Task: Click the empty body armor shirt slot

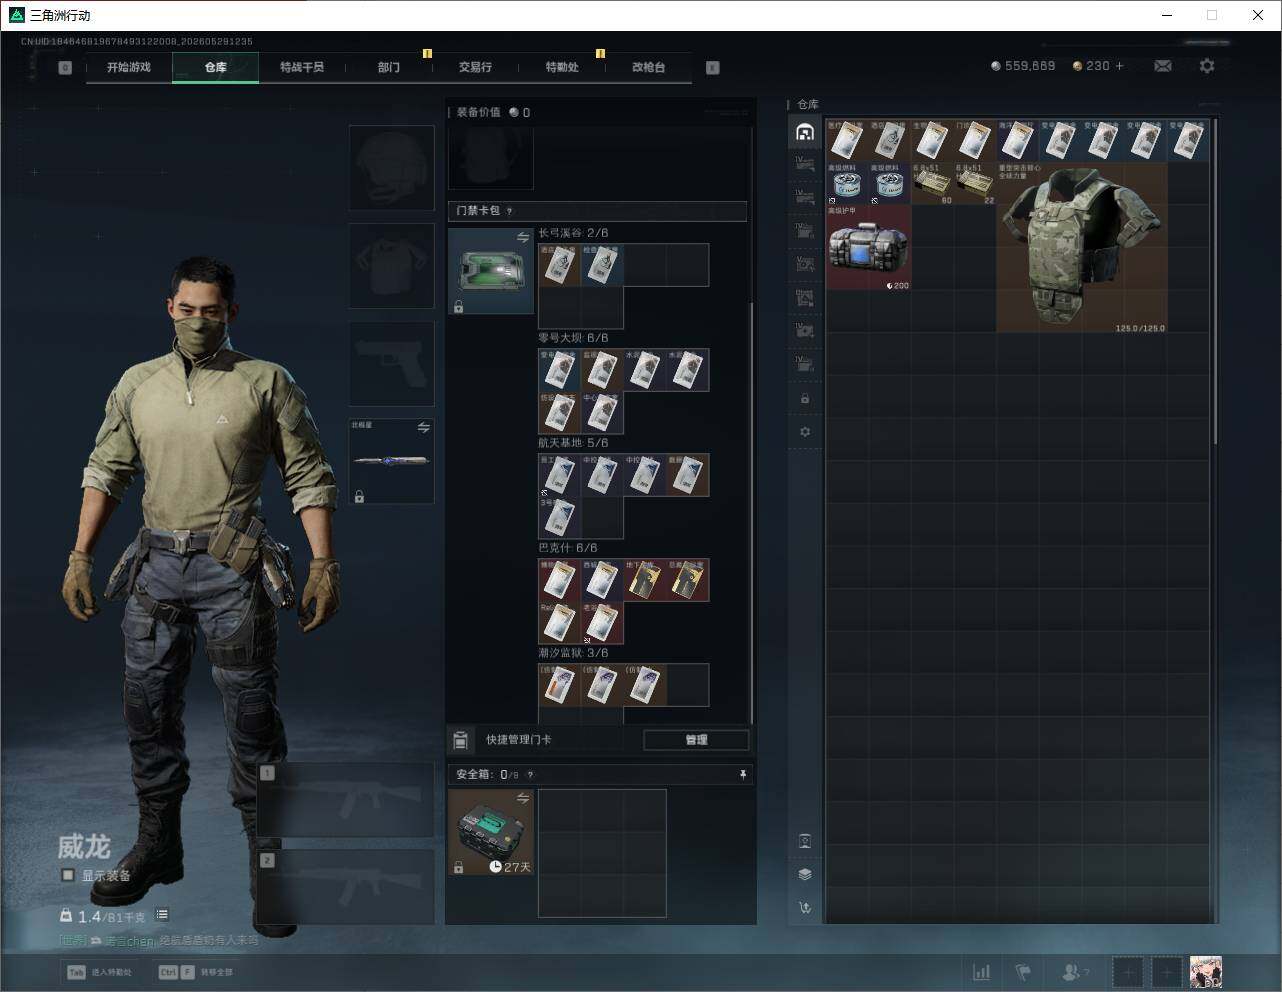Action: coord(391,266)
